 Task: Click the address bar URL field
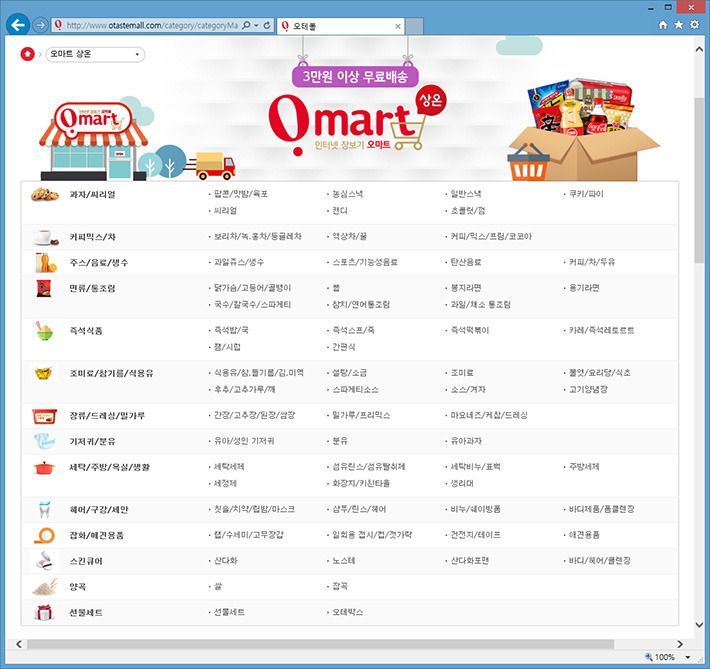[152, 25]
